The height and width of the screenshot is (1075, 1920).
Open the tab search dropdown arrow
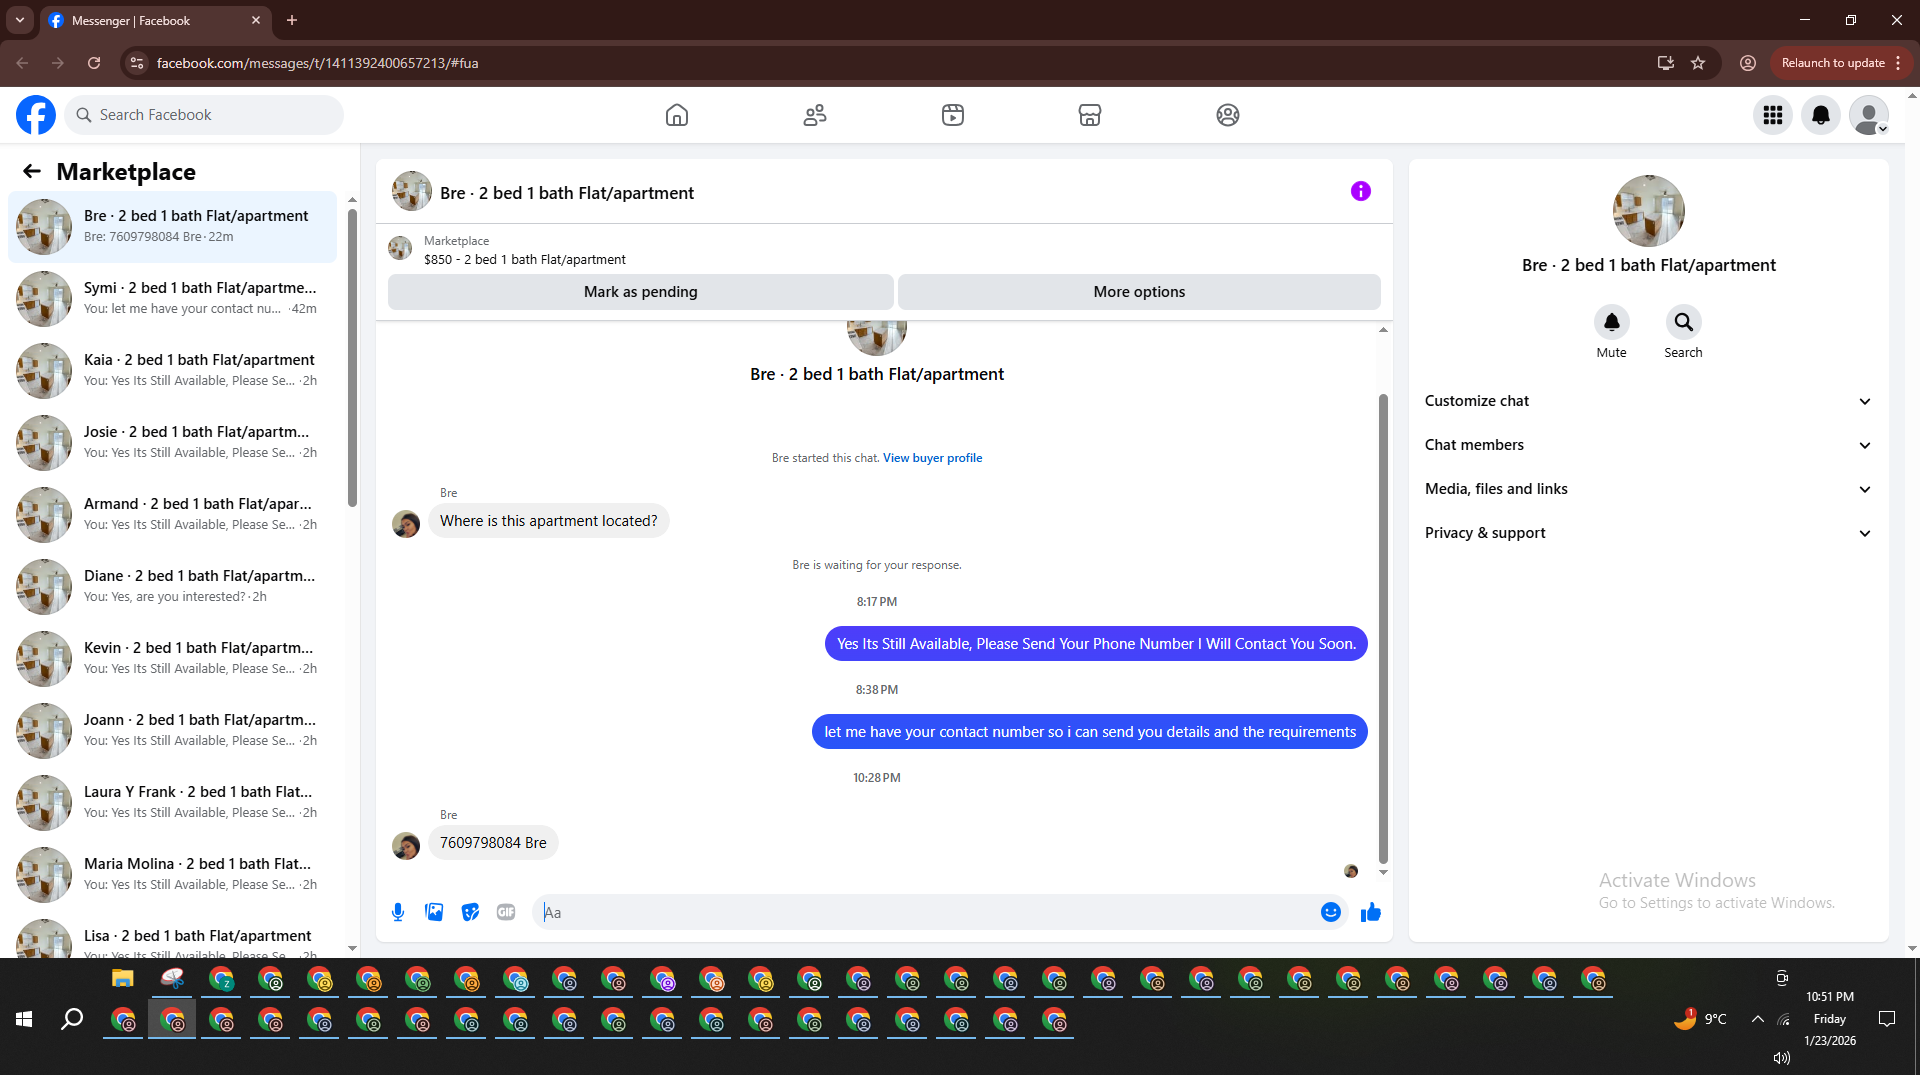pos(19,20)
